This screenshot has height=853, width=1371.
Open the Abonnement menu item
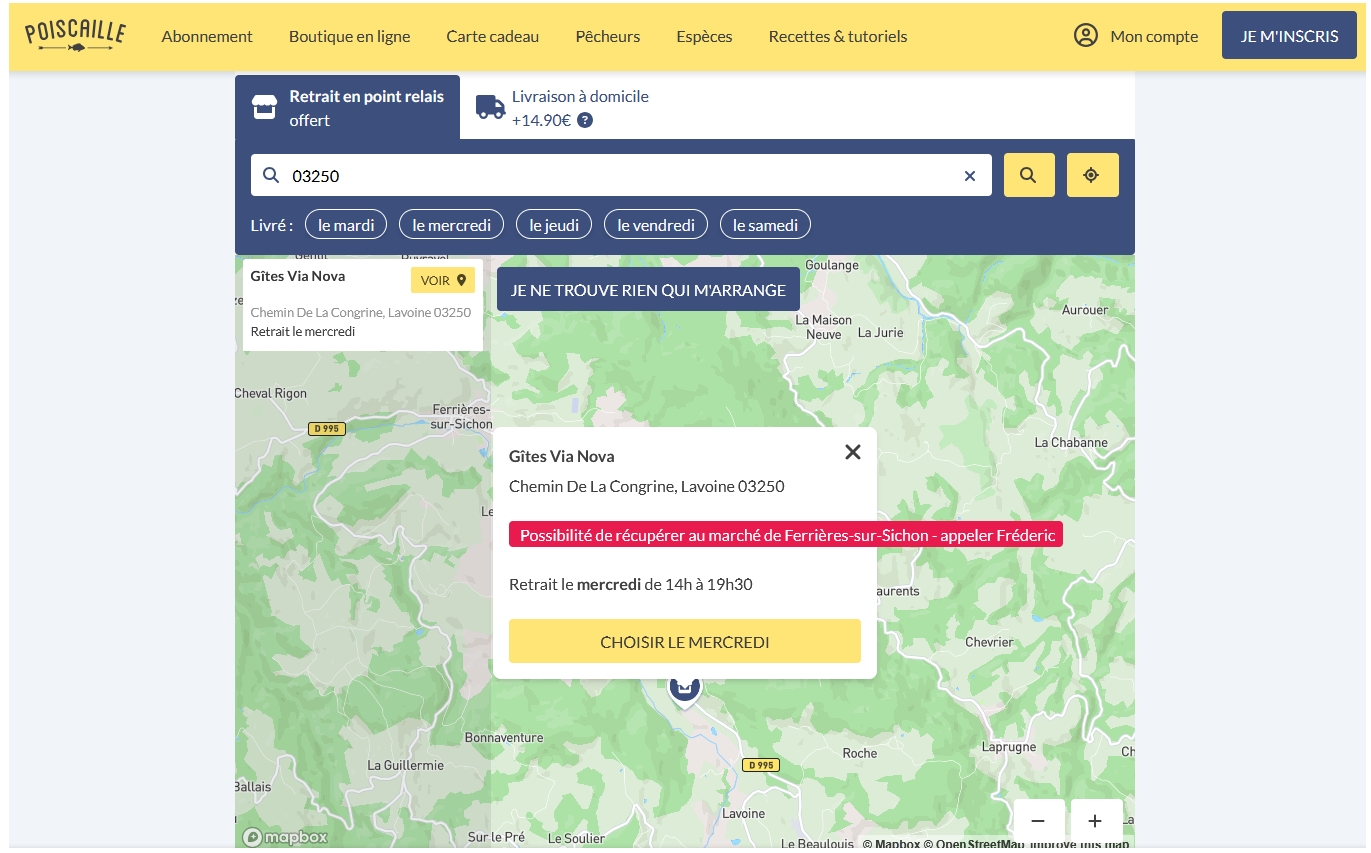tap(207, 36)
